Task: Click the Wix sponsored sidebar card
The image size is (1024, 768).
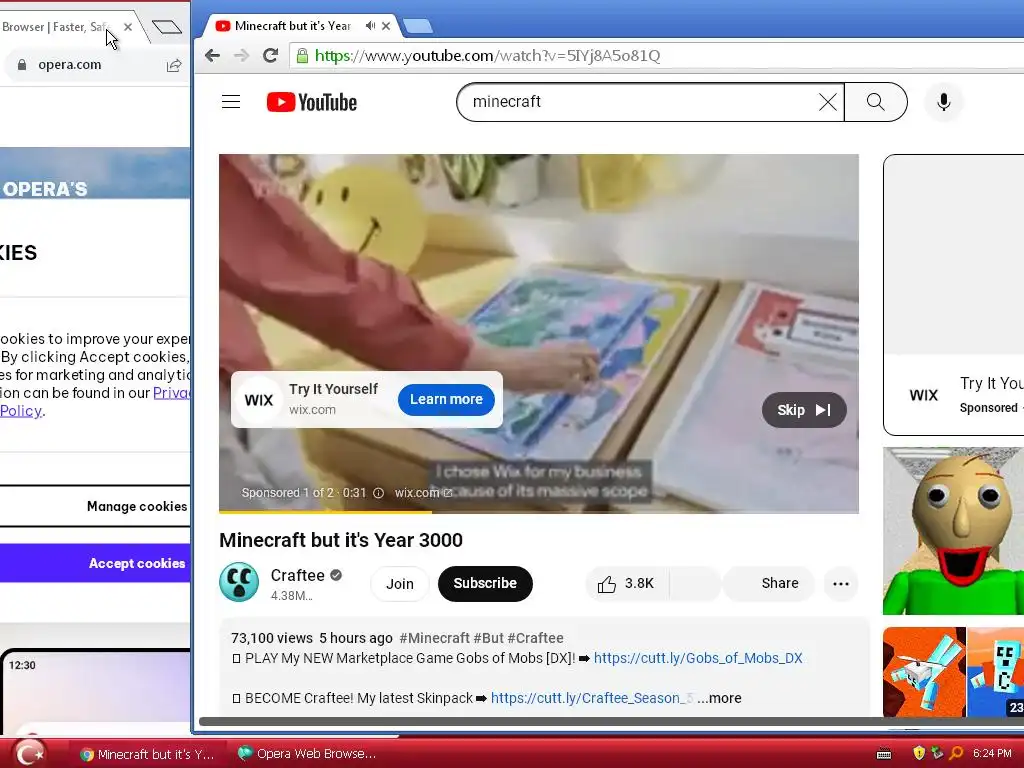Action: (x=953, y=295)
